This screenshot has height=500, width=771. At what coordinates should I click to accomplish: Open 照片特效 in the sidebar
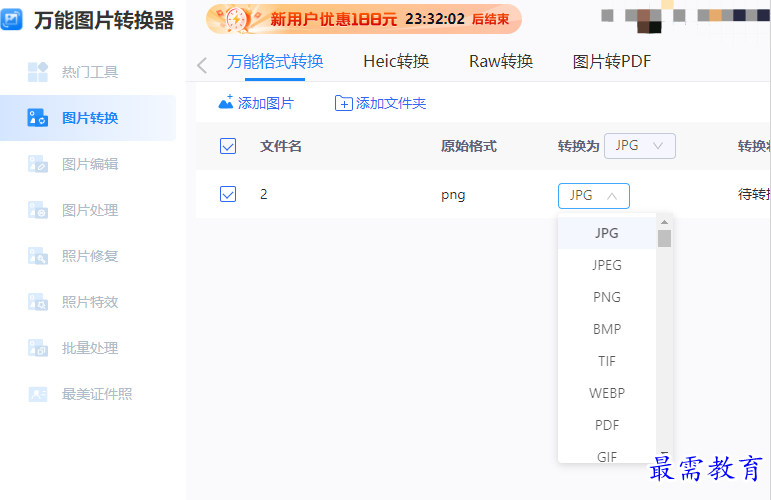(88, 302)
